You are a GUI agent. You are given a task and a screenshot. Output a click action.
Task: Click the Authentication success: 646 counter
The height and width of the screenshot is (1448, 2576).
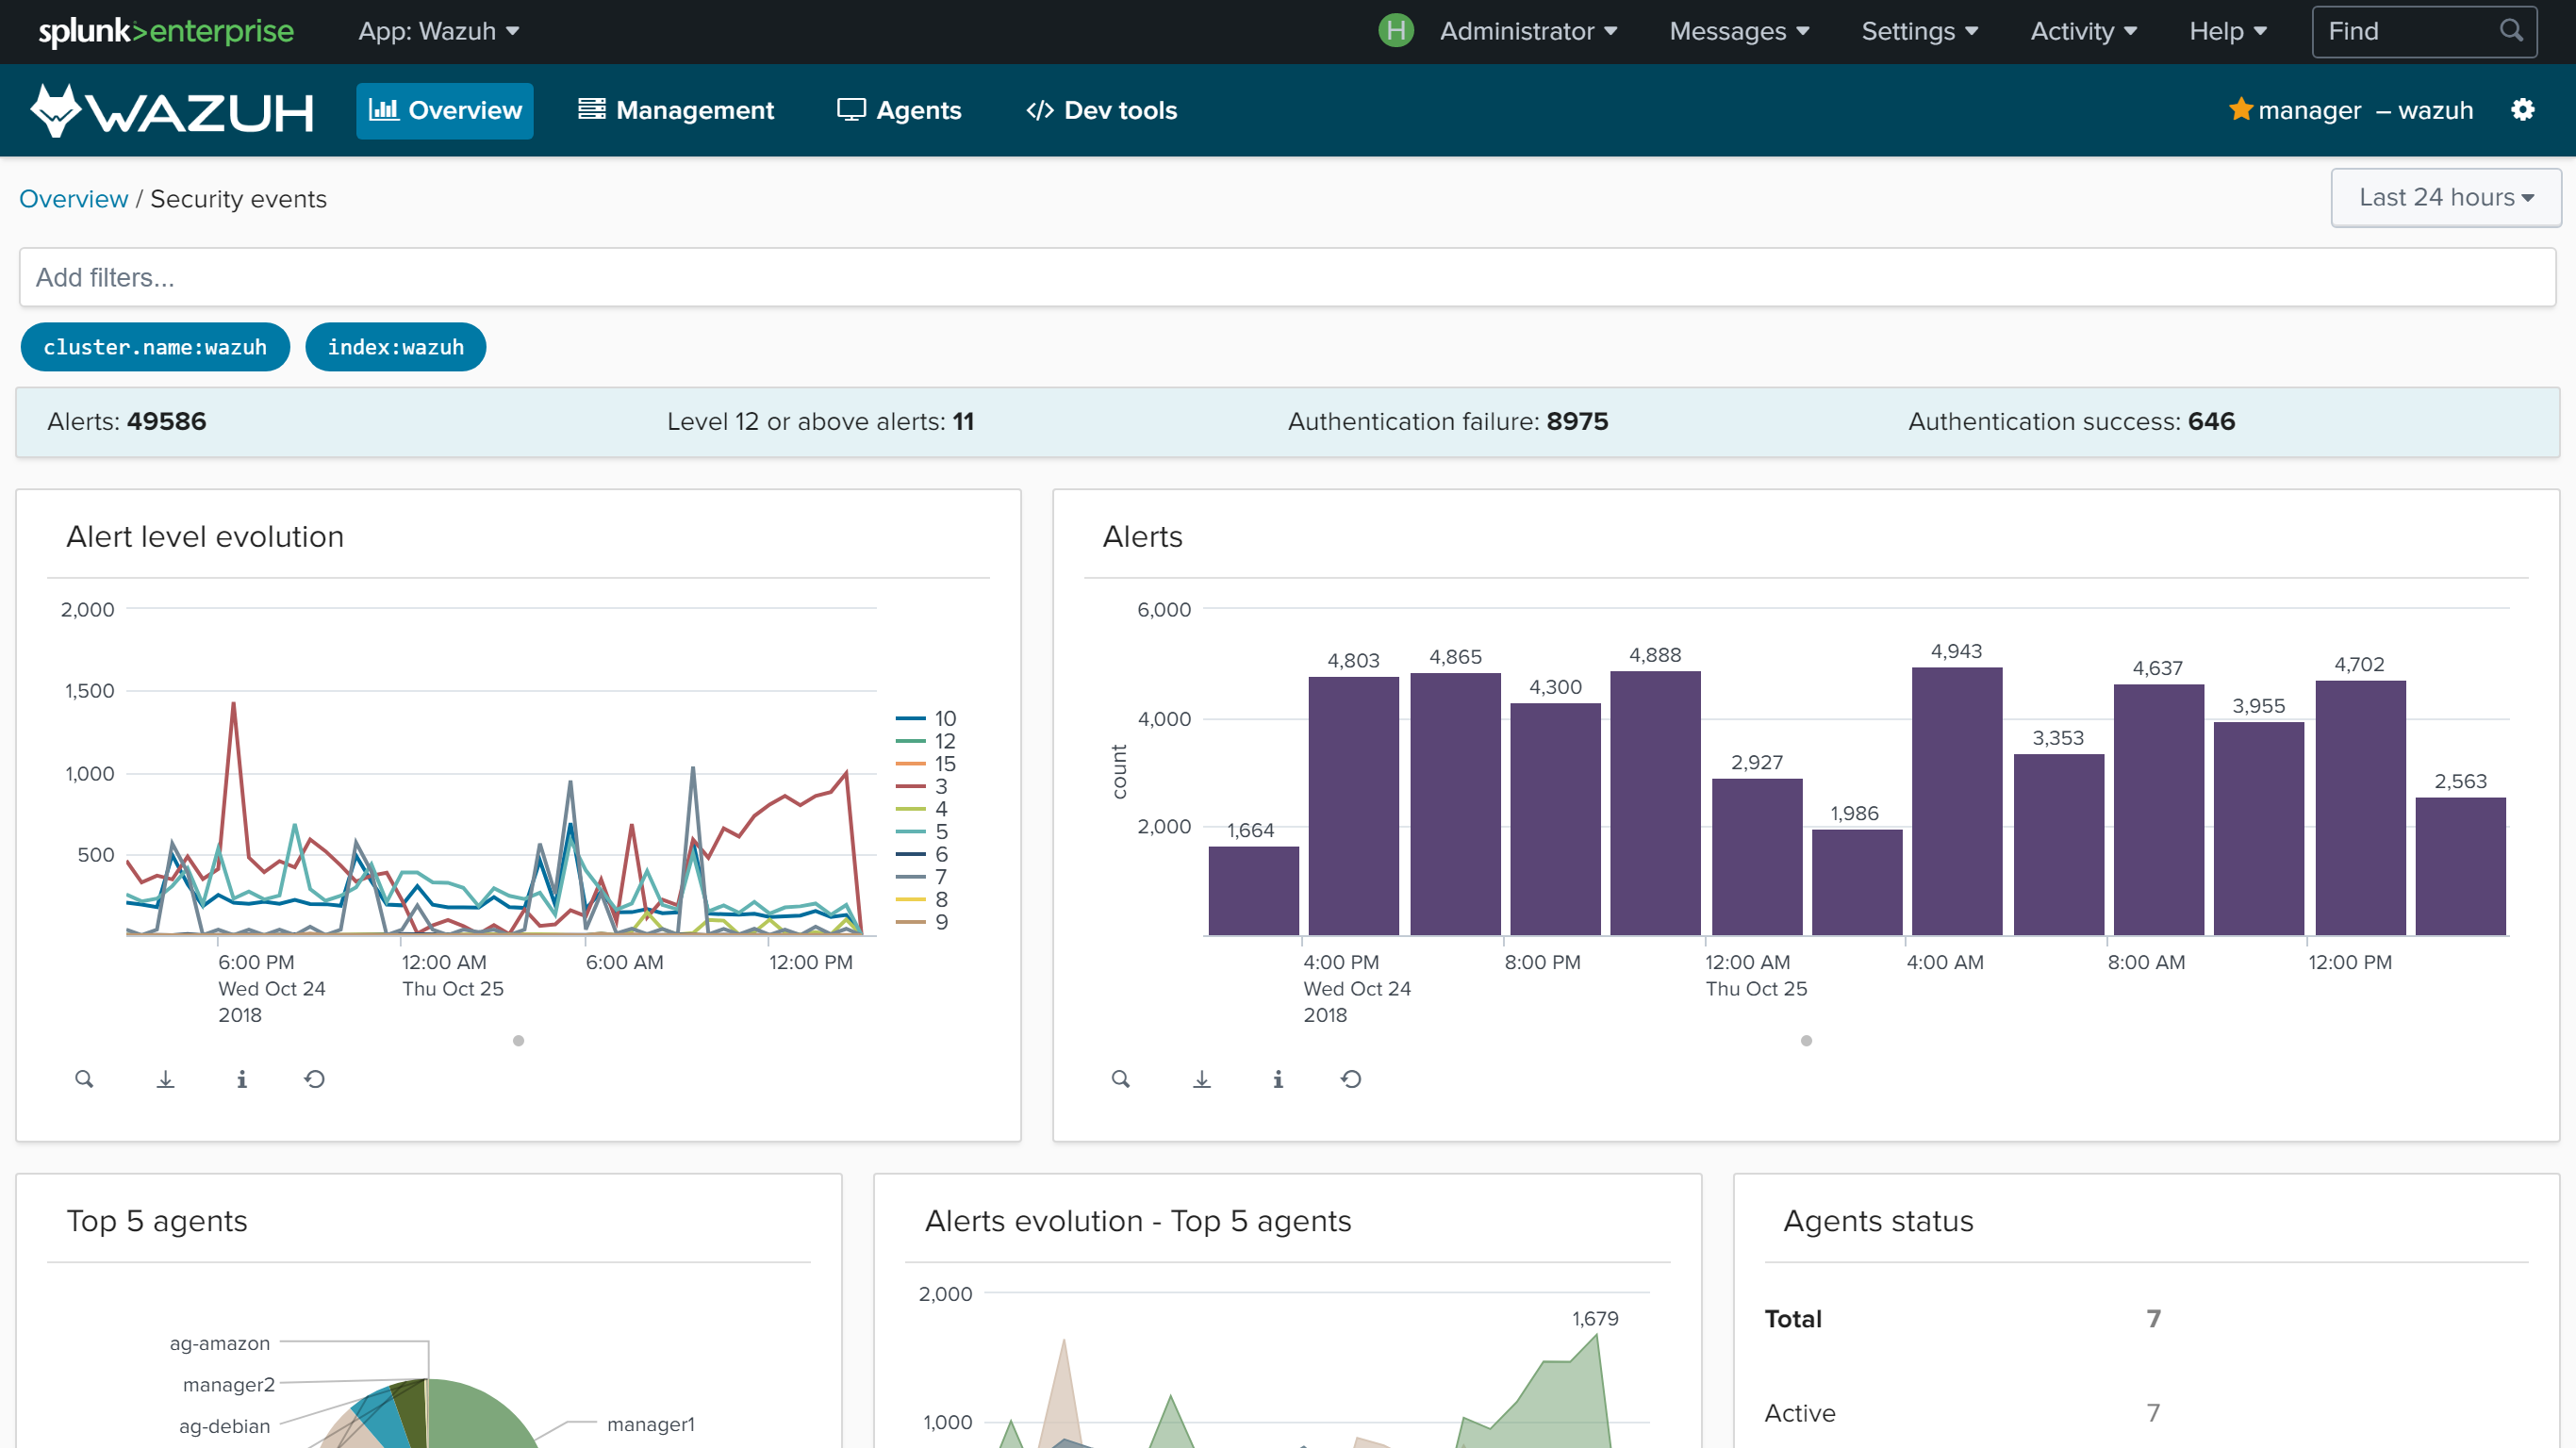pyautogui.click(x=2071, y=421)
